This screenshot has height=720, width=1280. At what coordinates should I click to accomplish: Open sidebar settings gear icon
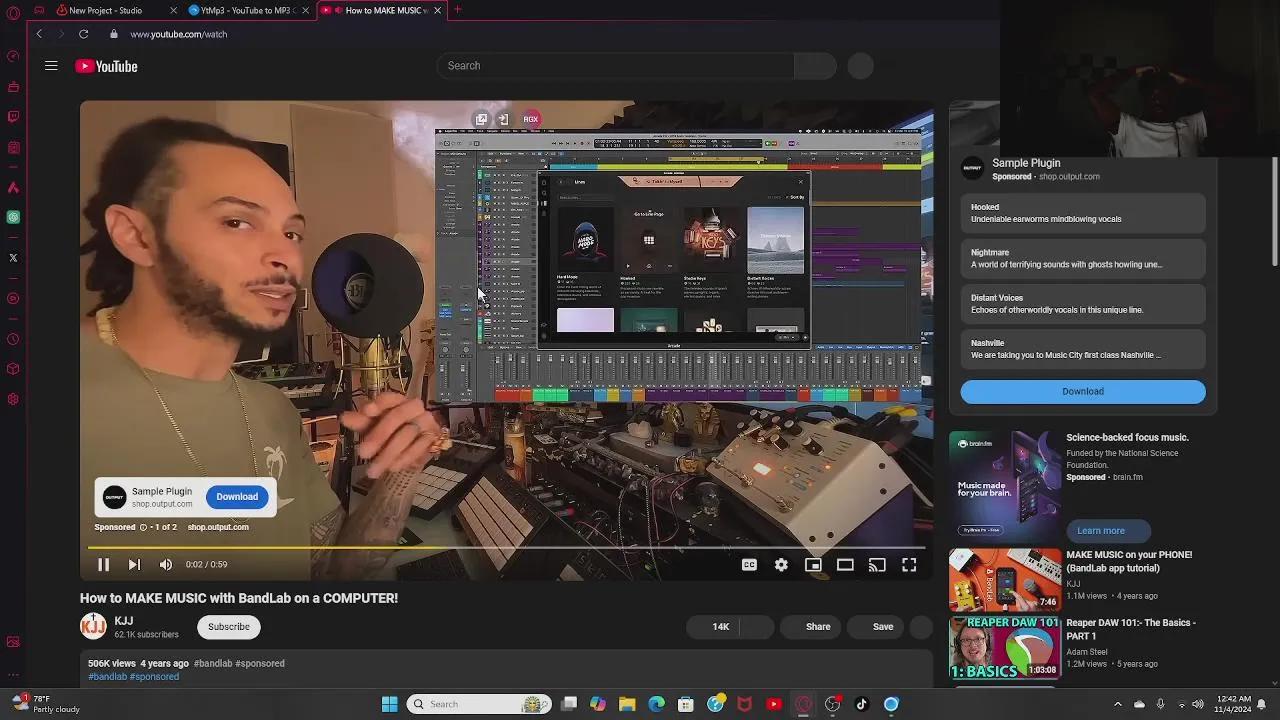(13, 400)
